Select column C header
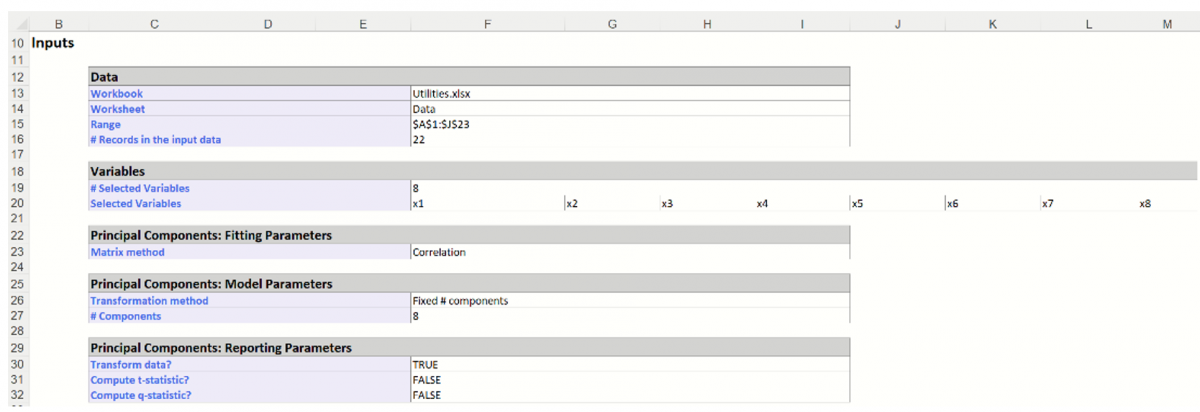This screenshot has width=1200, height=412. [x=154, y=24]
